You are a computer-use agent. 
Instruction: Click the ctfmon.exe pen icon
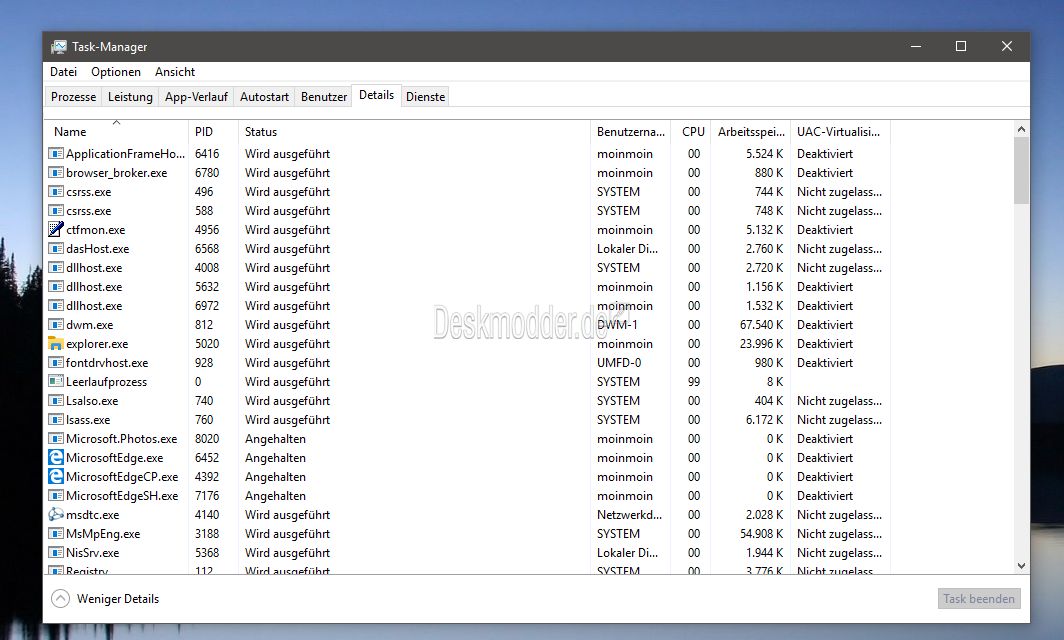point(56,229)
